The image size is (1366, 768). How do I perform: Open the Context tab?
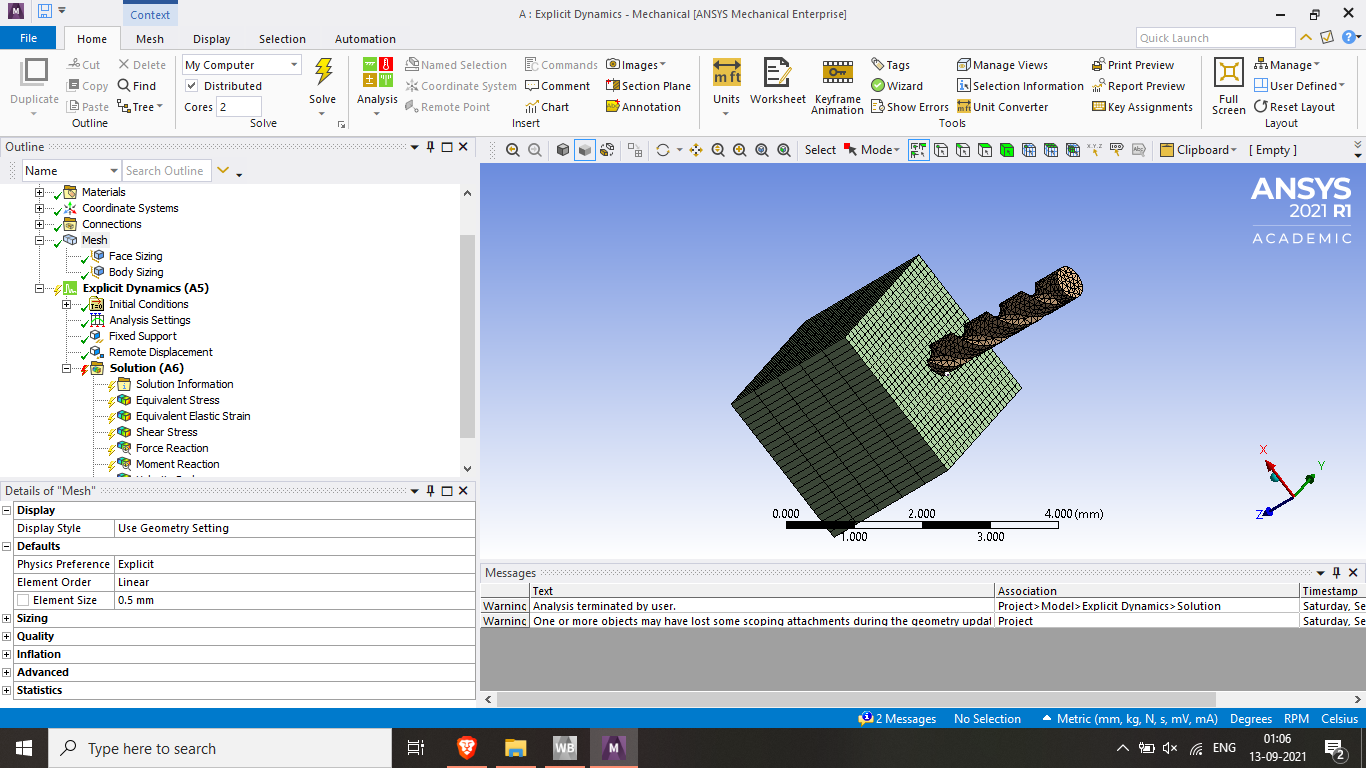[x=150, y=14]
